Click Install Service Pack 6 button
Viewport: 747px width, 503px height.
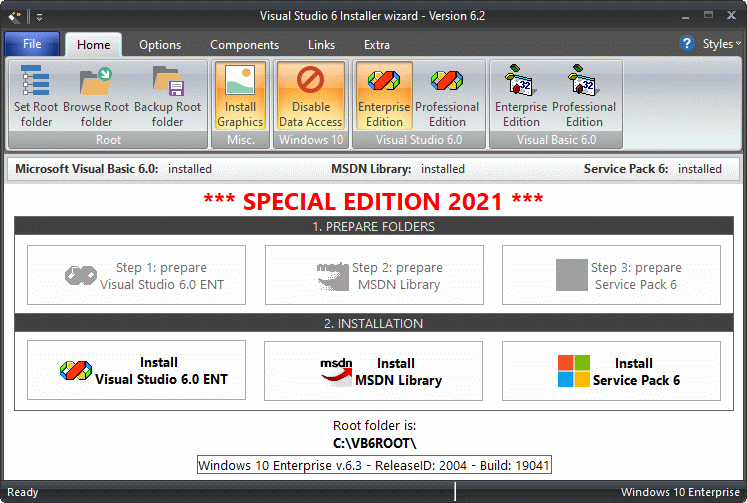tap(611, 371)
